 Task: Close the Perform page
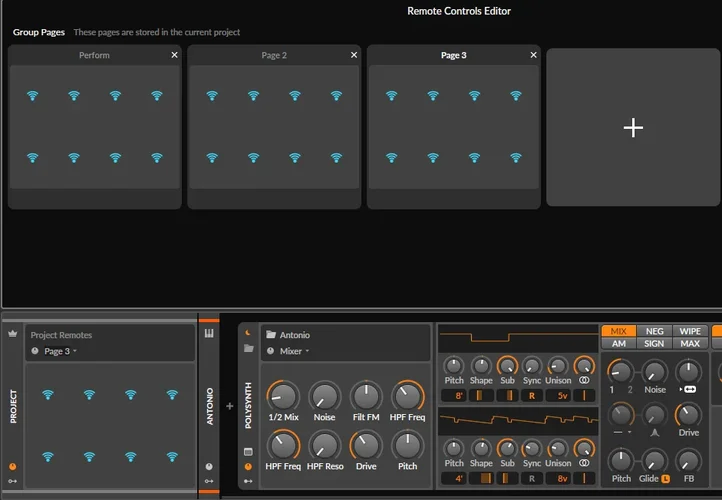174,56
